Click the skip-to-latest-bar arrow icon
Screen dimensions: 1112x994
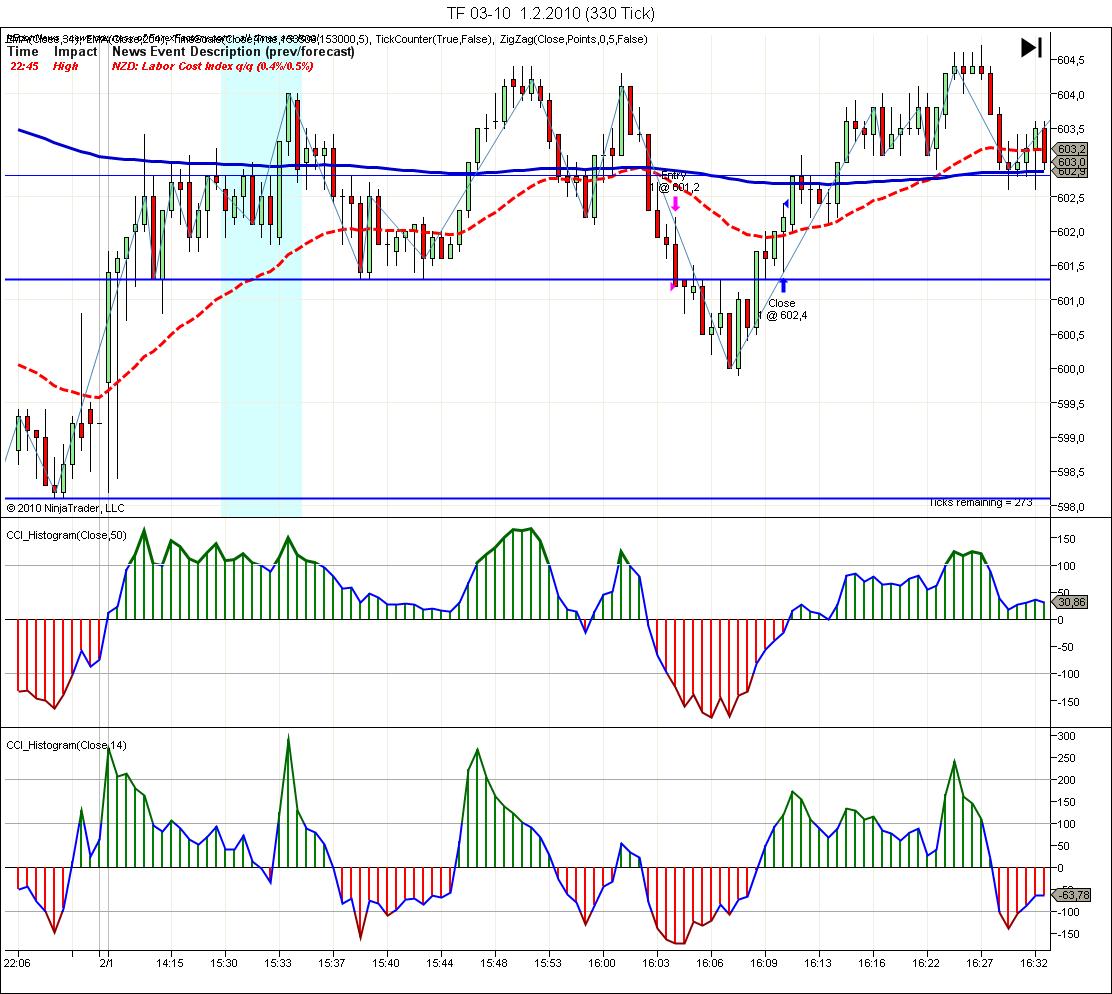1031,47
